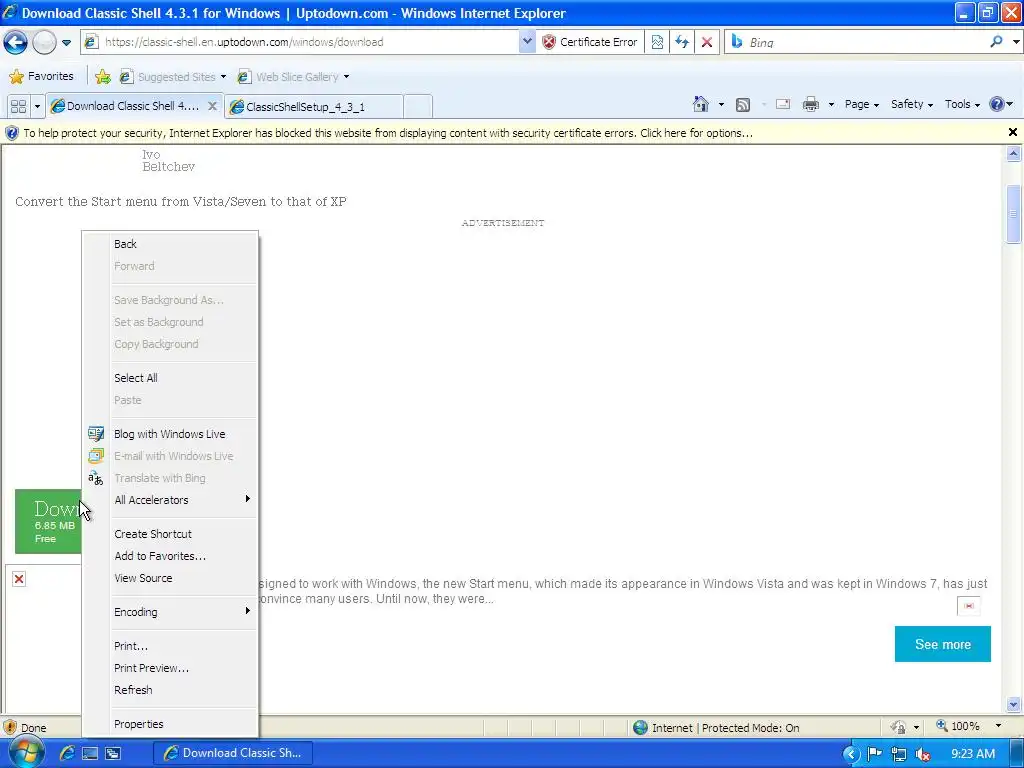This screenshot has width=1024, height=768.
Task: Expand the All Accelerators submenu
Action: coord(170,500)
